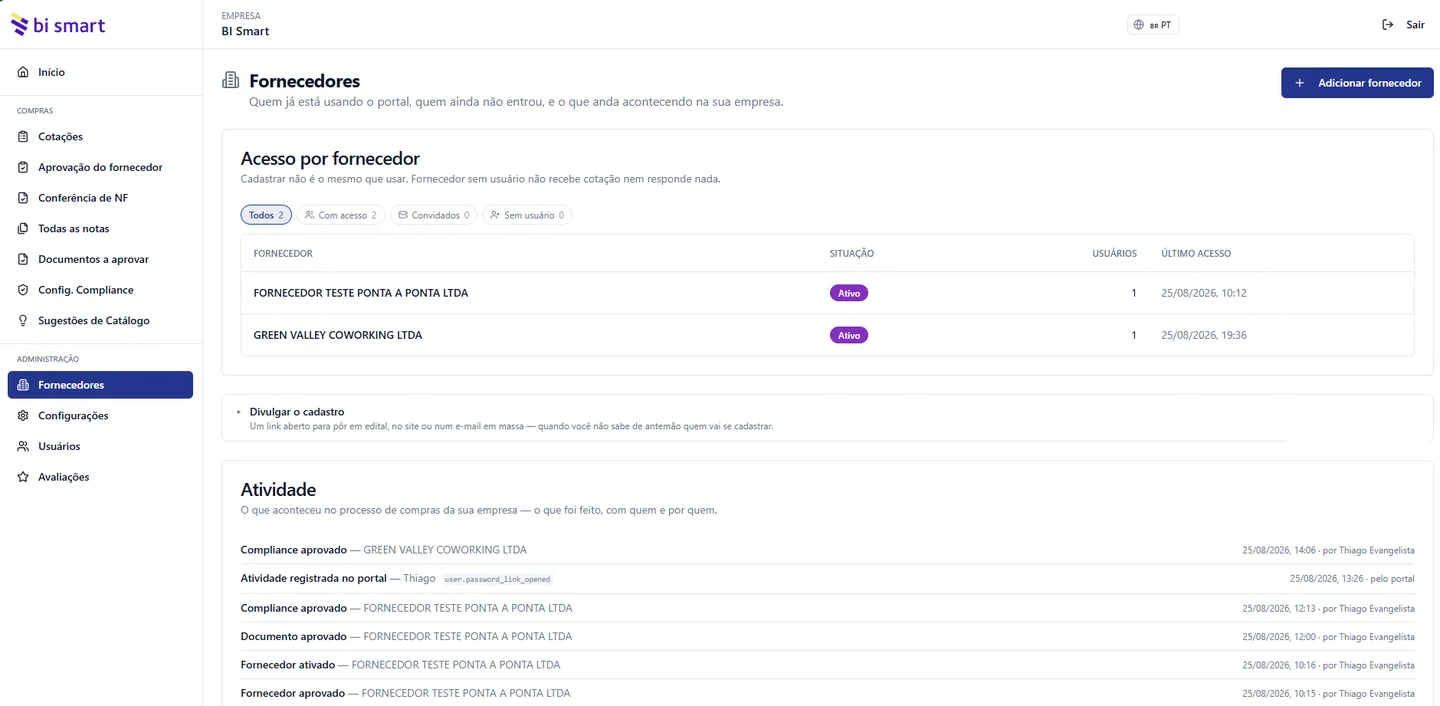Click the globe icon in language selector

point(1138,25)
